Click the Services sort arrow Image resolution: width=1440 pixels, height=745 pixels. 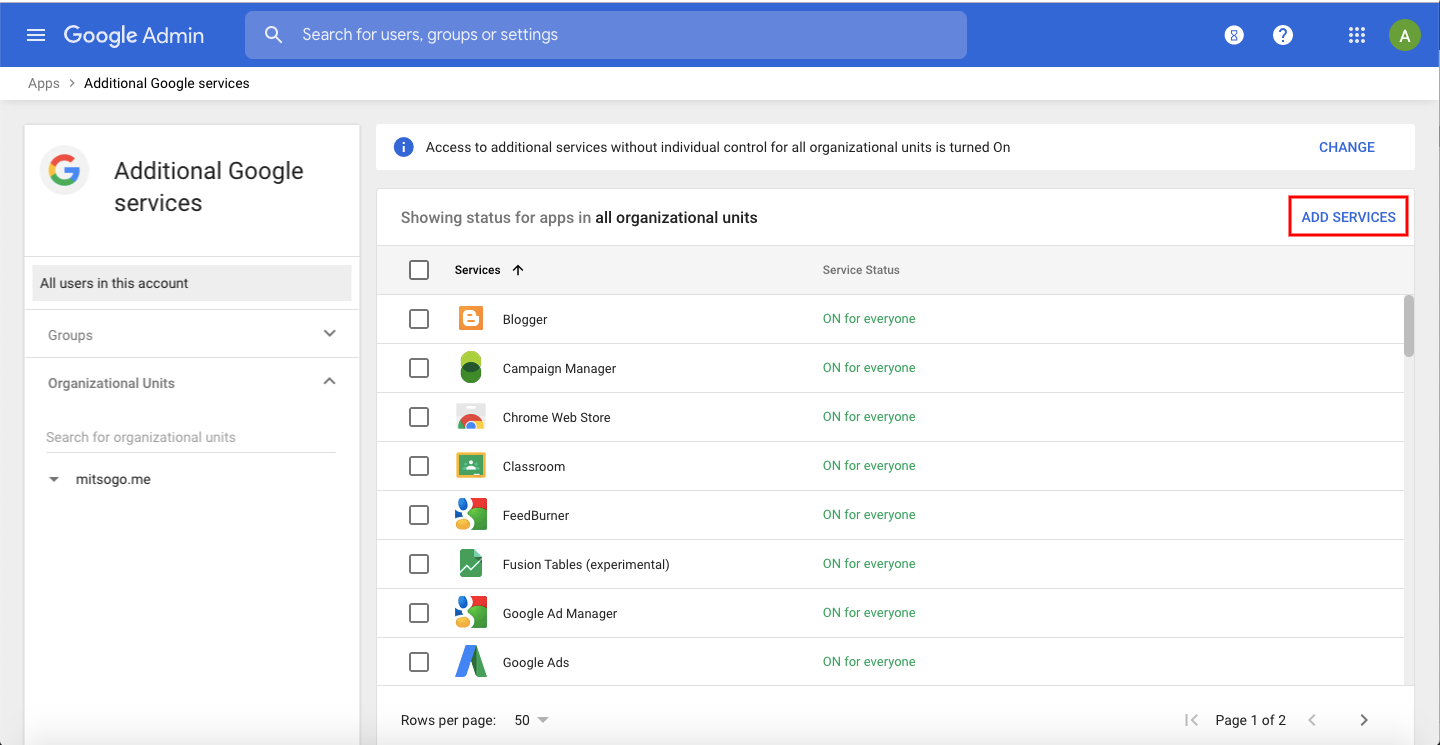point(518,270)
